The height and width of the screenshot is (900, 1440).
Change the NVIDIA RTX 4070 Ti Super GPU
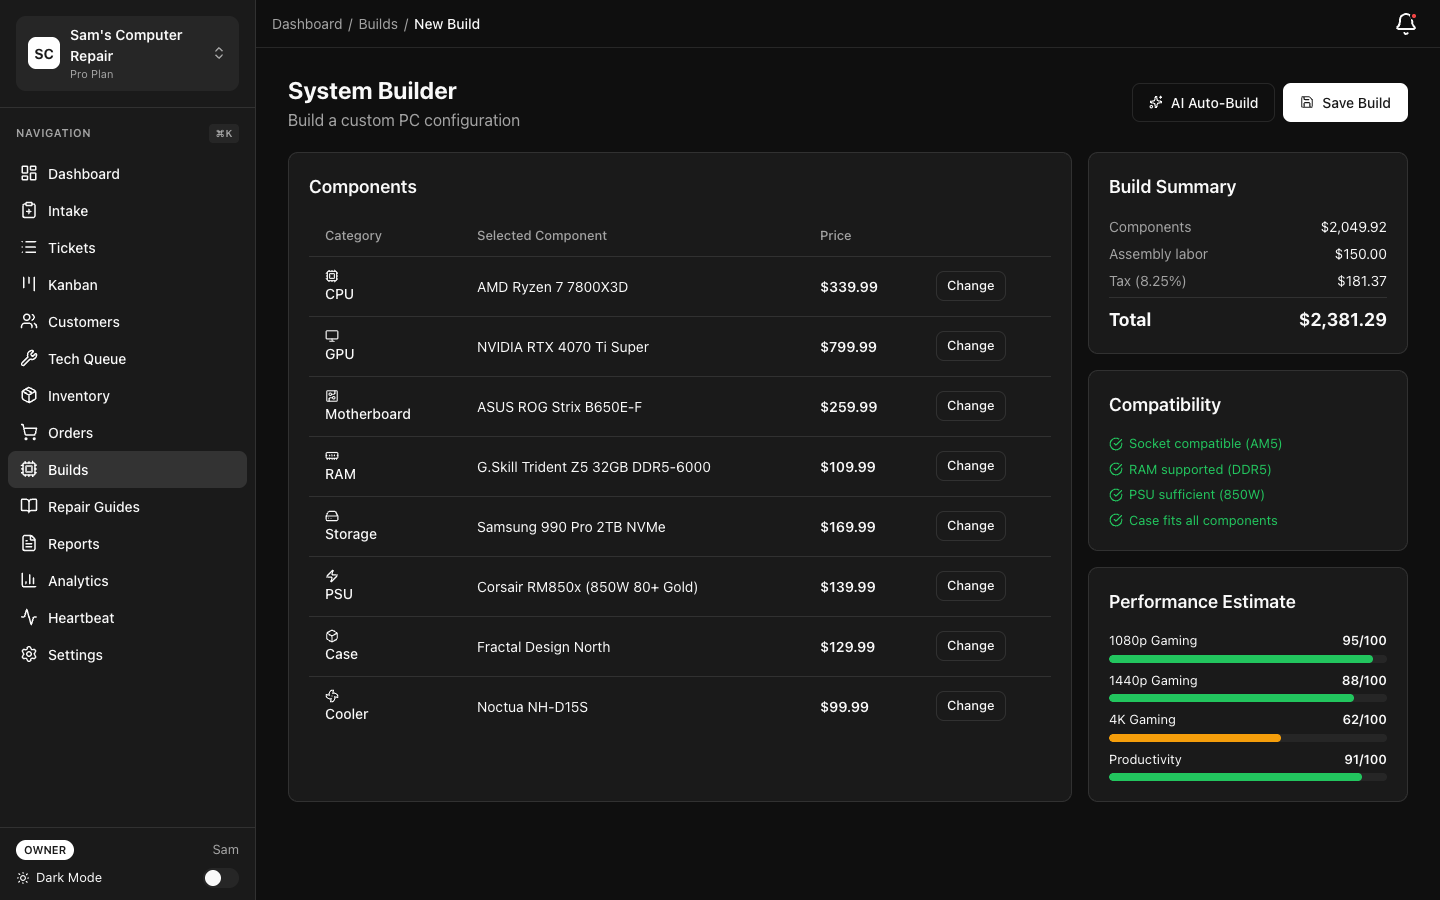pyautogui.click(x=970, y=346)
